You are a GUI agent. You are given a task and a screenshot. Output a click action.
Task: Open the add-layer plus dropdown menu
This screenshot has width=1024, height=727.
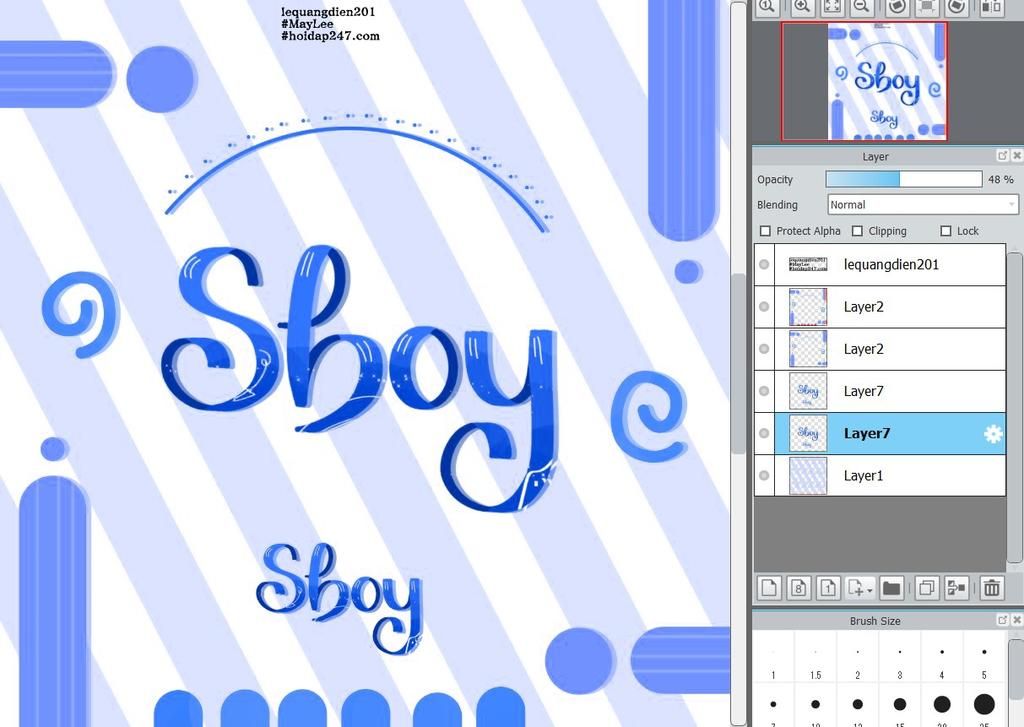pos(859,588)
